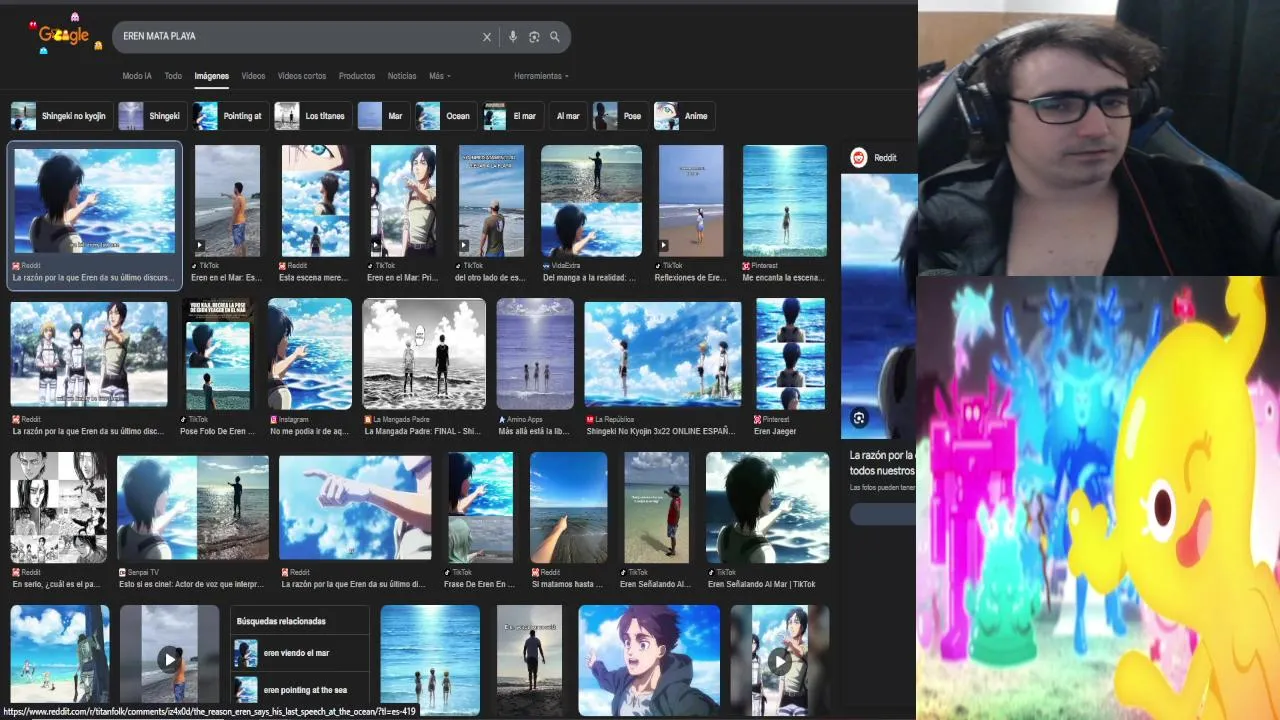
Task: Click 'La Mangada Padre: FINAL - Shi...' caption
Action: (423, 431)
